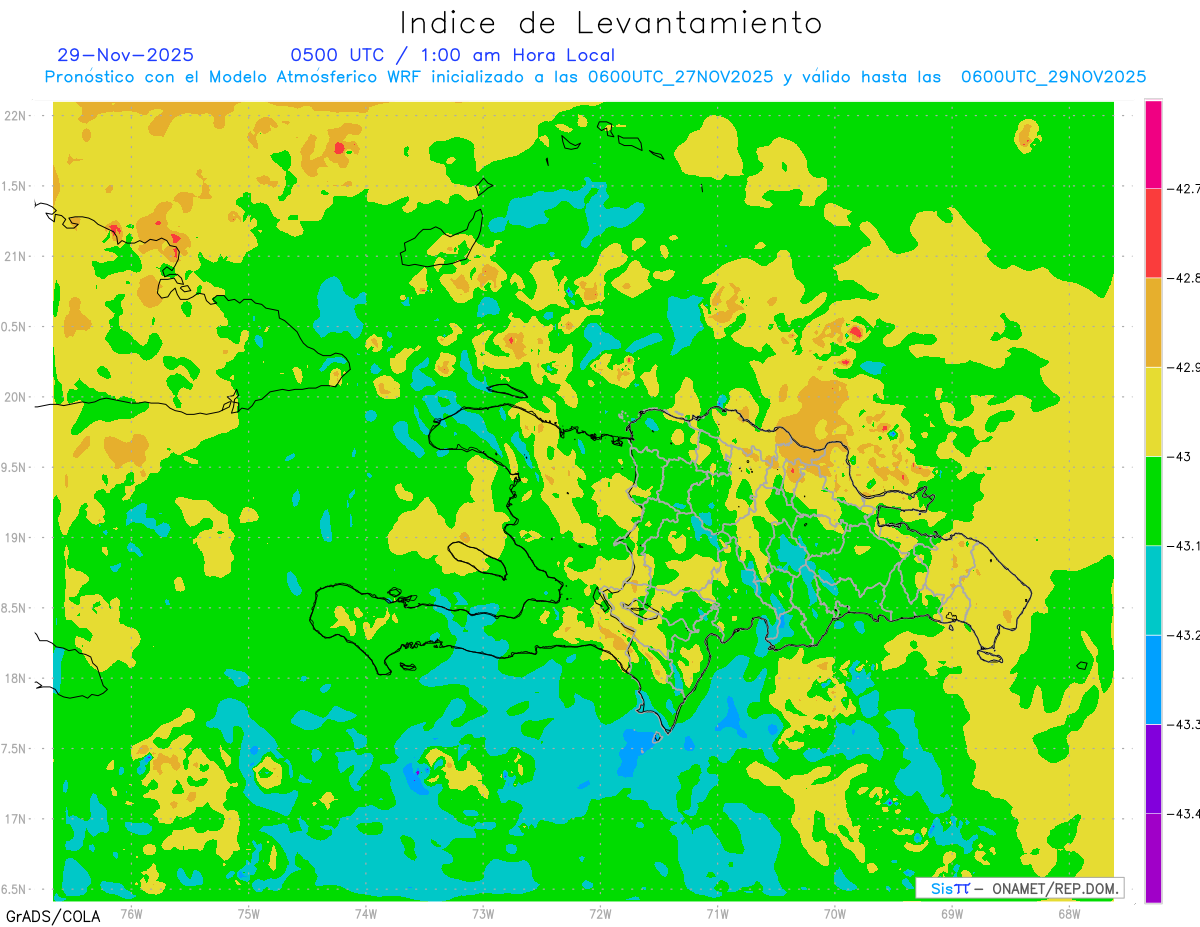Click the '21N' latitude label

click(16, 256)
